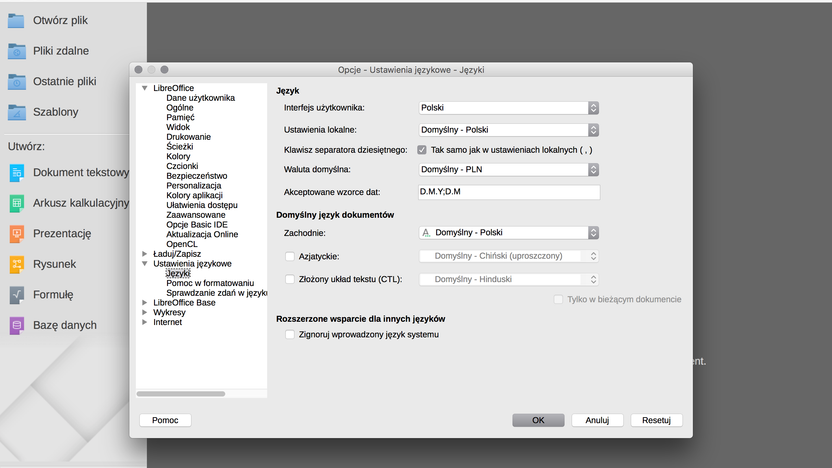Expand the Internet tree node
Screen dimensions: 832x468
(144, 322)
